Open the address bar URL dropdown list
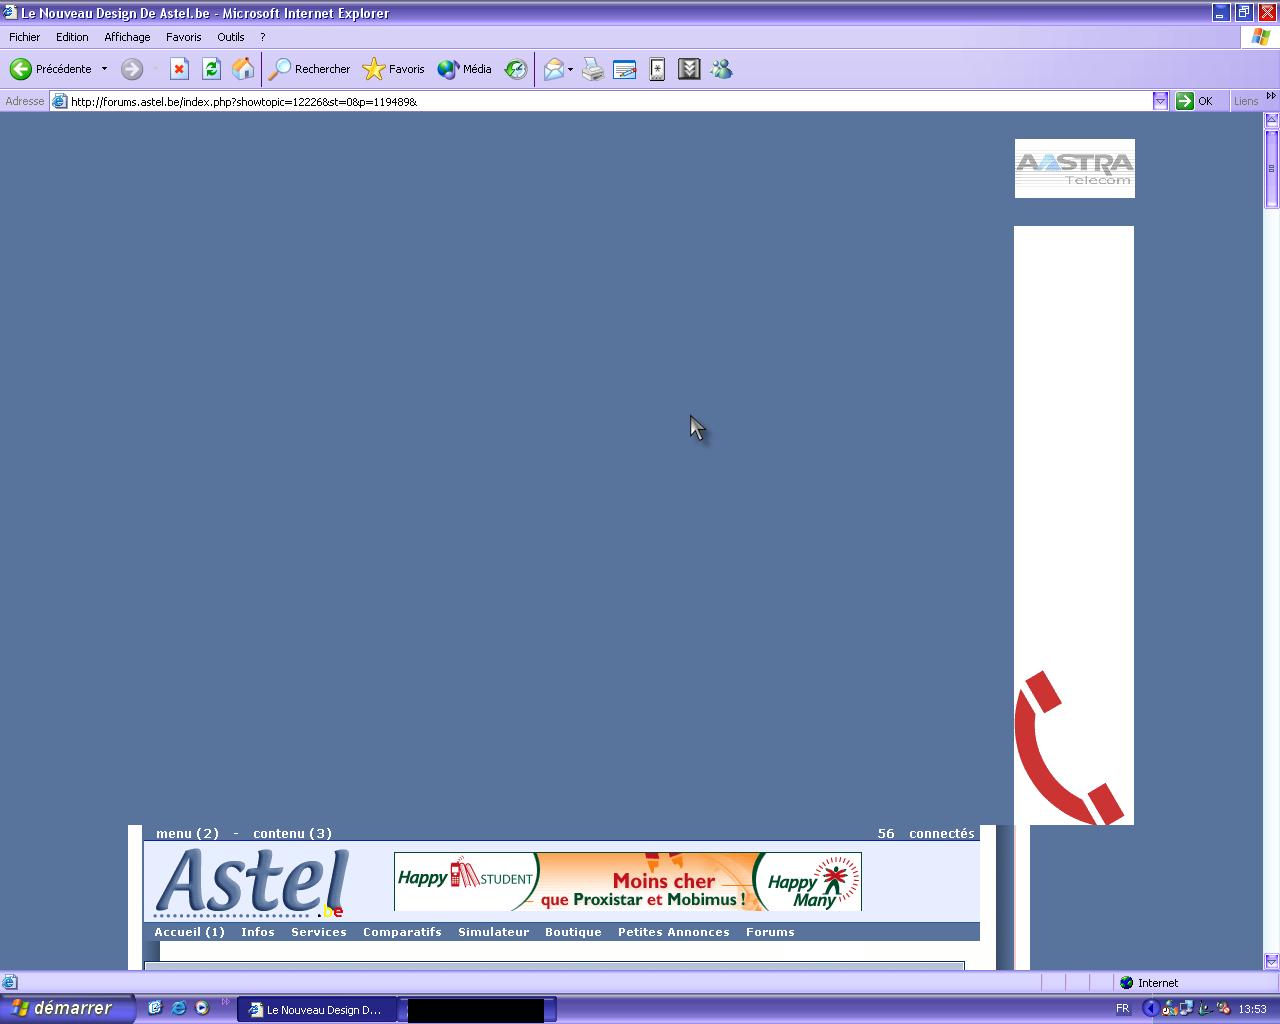Viewport: 1280px width, 1024px height. [x=1160, y=101]
